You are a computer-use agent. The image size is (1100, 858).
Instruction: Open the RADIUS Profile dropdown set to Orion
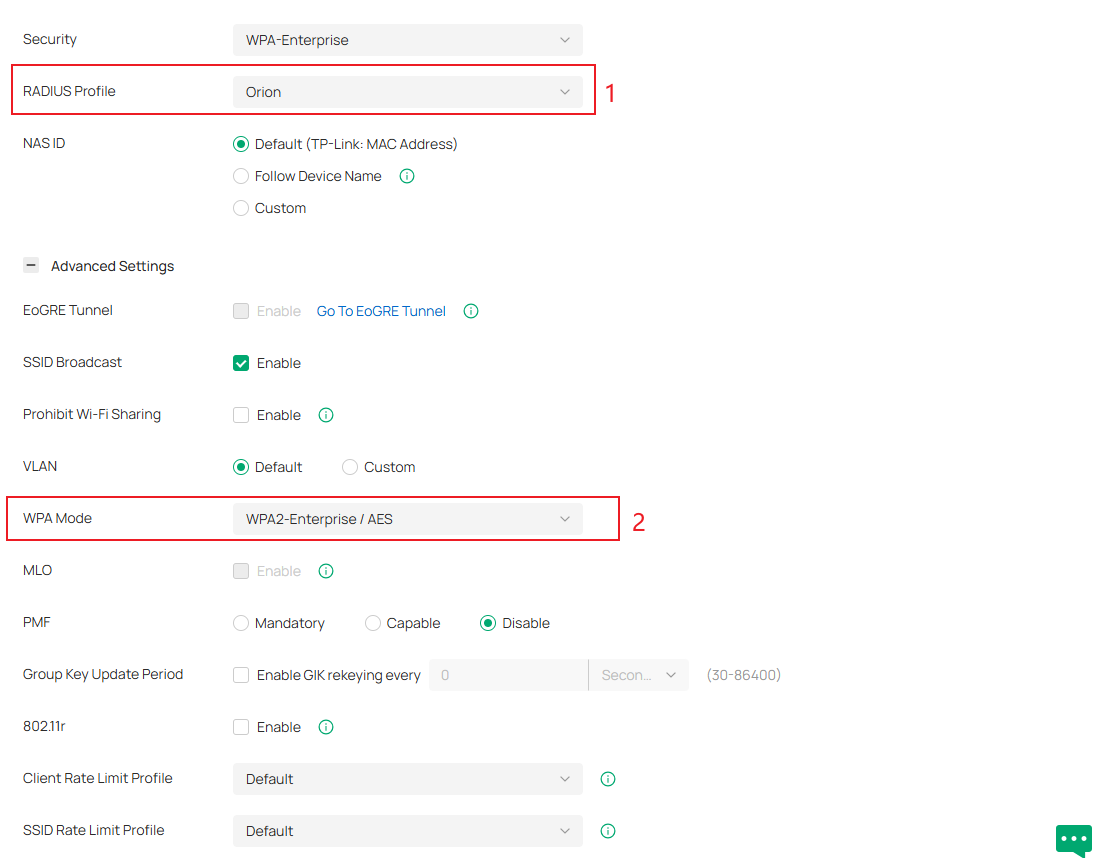(x=407, y=91)
